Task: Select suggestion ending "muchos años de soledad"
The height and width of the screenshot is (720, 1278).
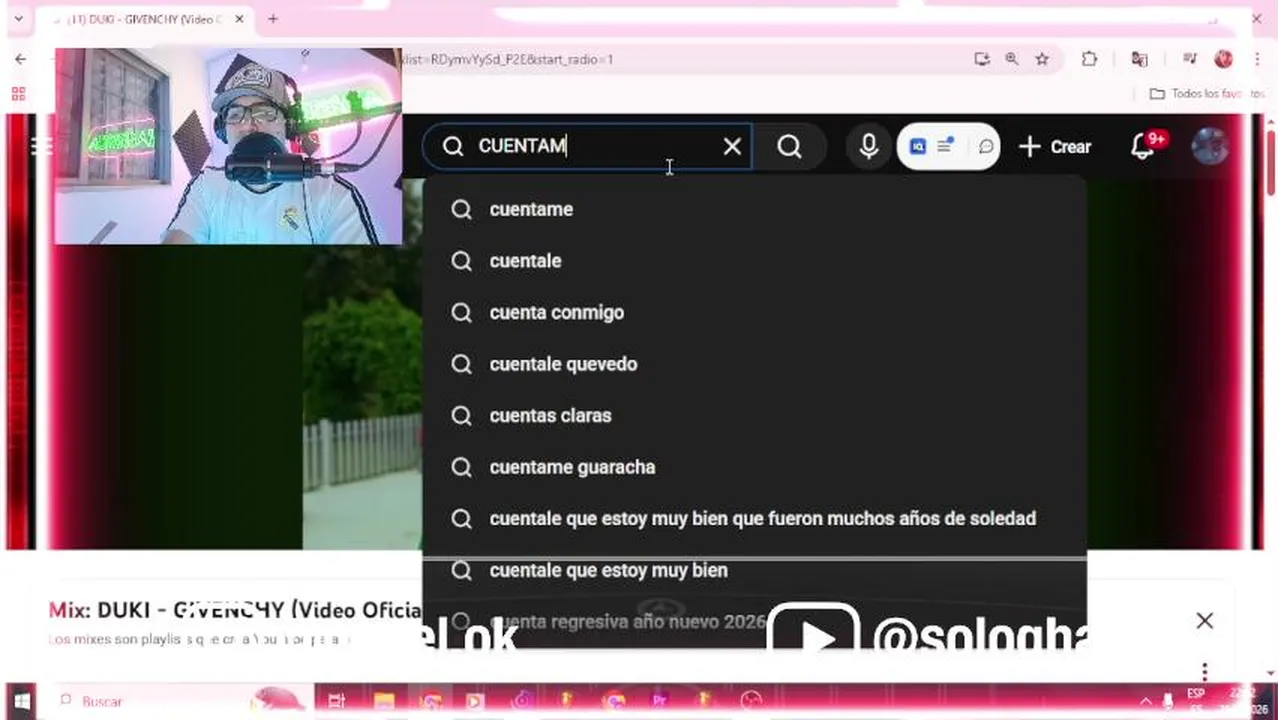Action: (x=754, y=519)
